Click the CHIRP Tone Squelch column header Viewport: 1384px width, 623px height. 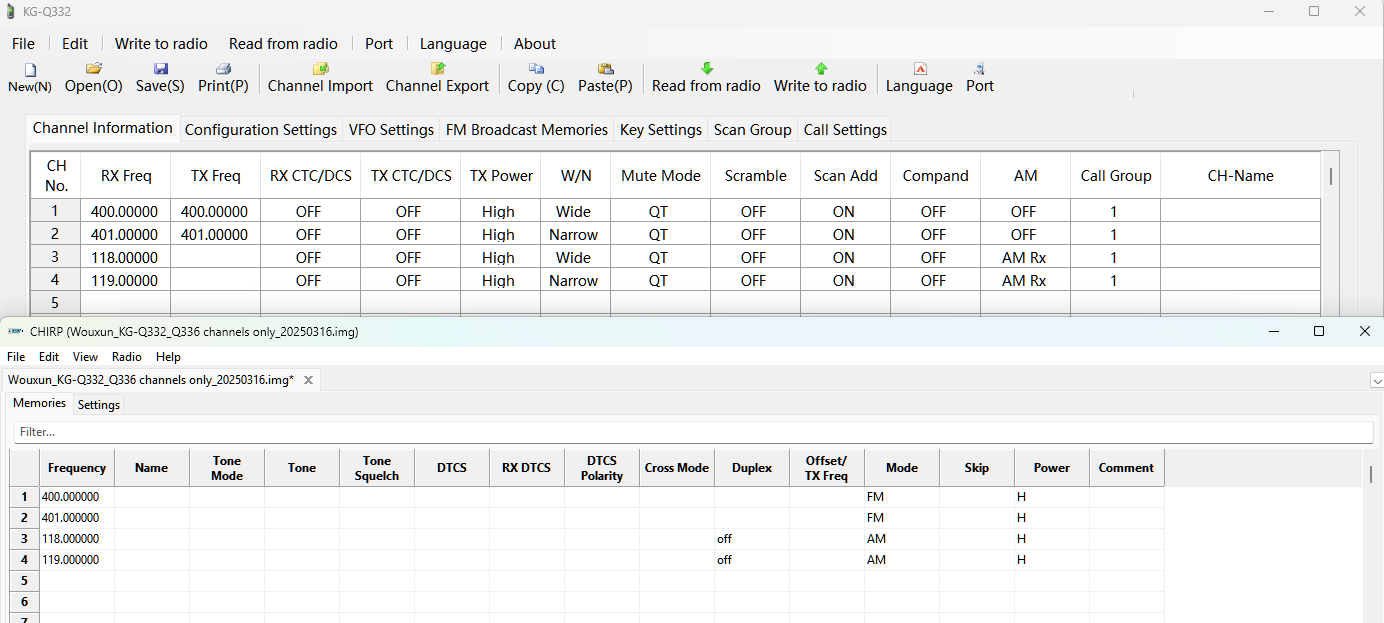click(x=377, y=468)
